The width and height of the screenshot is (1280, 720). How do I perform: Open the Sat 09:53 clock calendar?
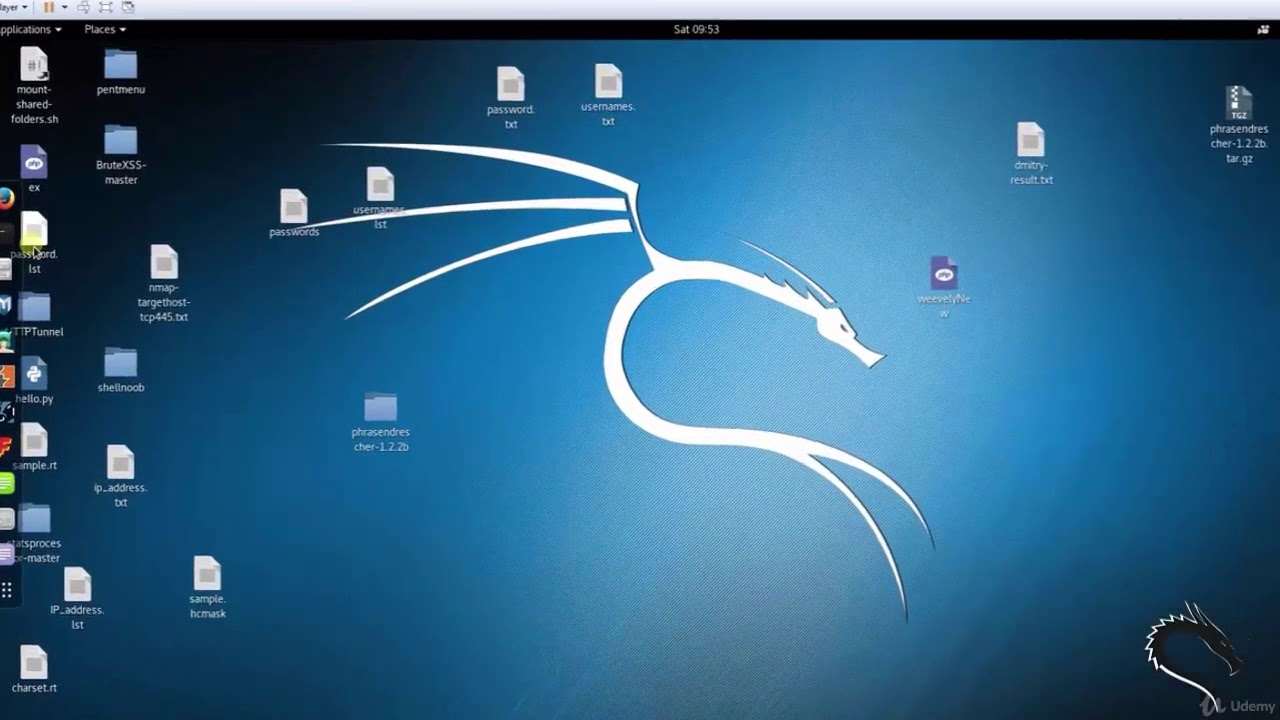696,29
